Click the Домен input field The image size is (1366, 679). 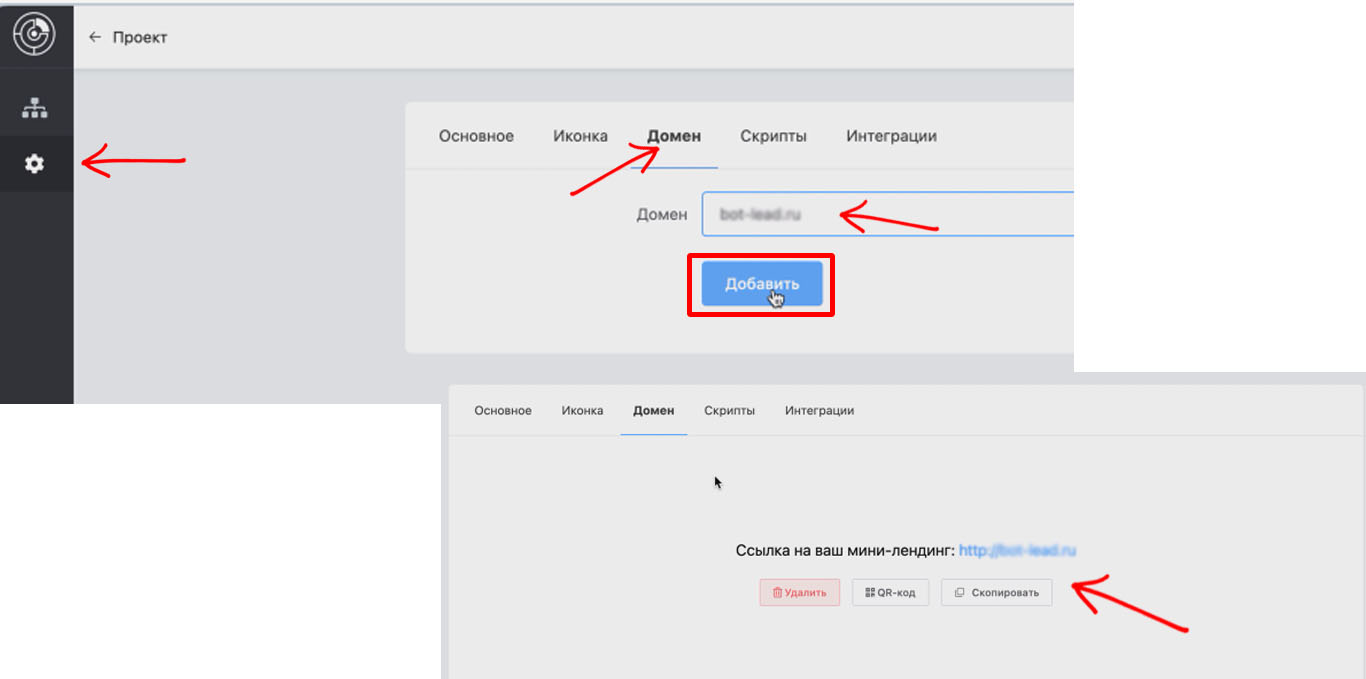click(888, 214)
